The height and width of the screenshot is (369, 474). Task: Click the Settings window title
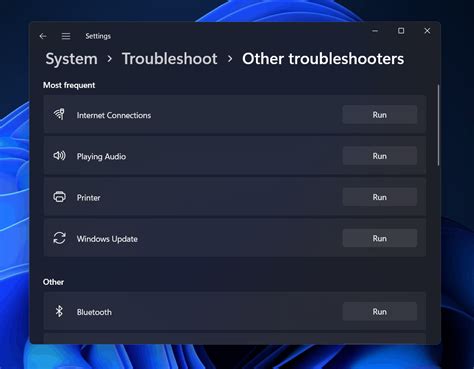click(x=98, y=36)
